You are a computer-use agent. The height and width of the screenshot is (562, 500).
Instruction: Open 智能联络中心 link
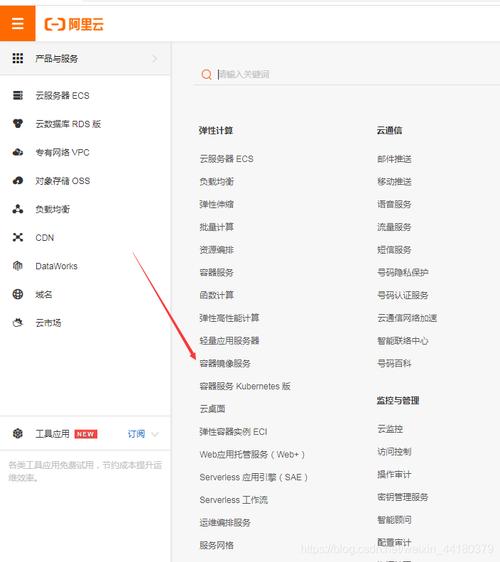pyautogui.click(x=403, y=340)
